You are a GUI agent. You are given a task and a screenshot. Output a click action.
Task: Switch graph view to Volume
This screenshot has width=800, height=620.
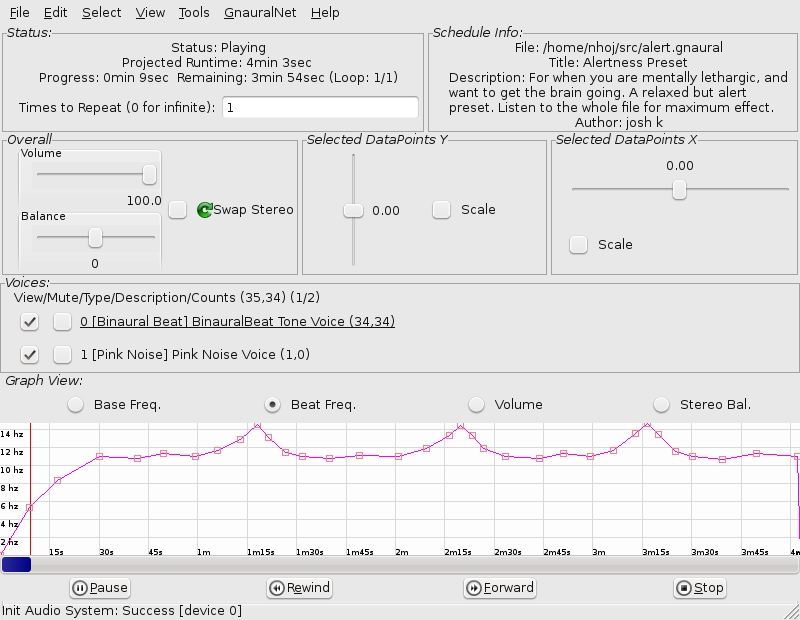(477, 405)
